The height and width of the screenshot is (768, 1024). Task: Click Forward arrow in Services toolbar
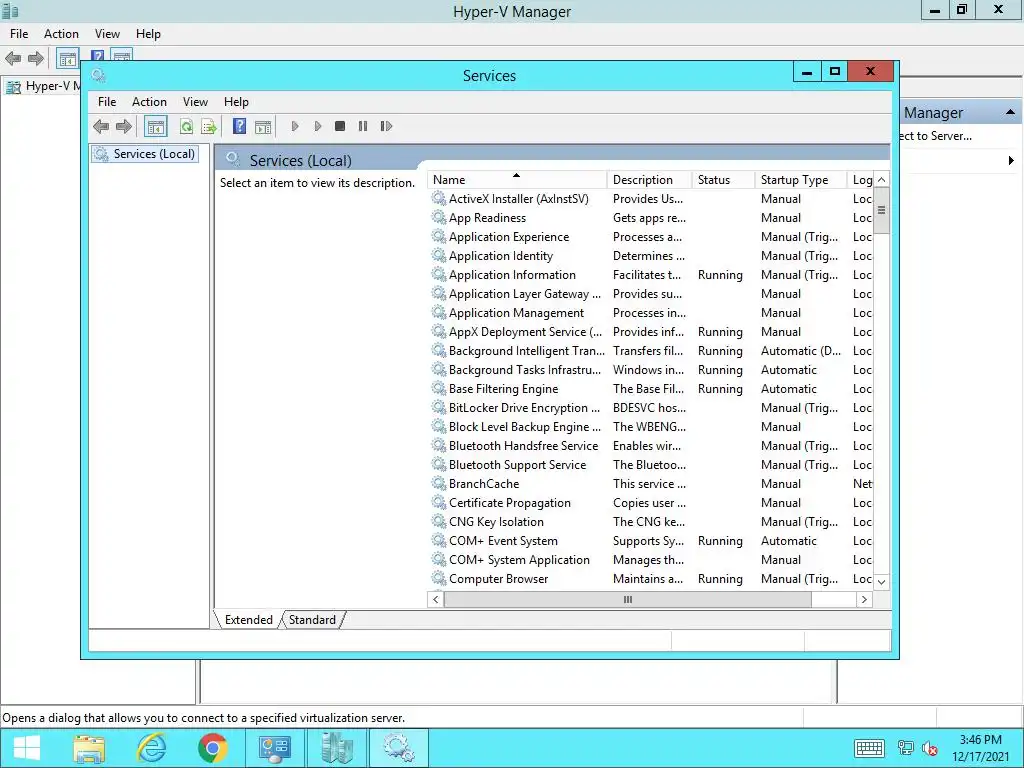[123, 126]
